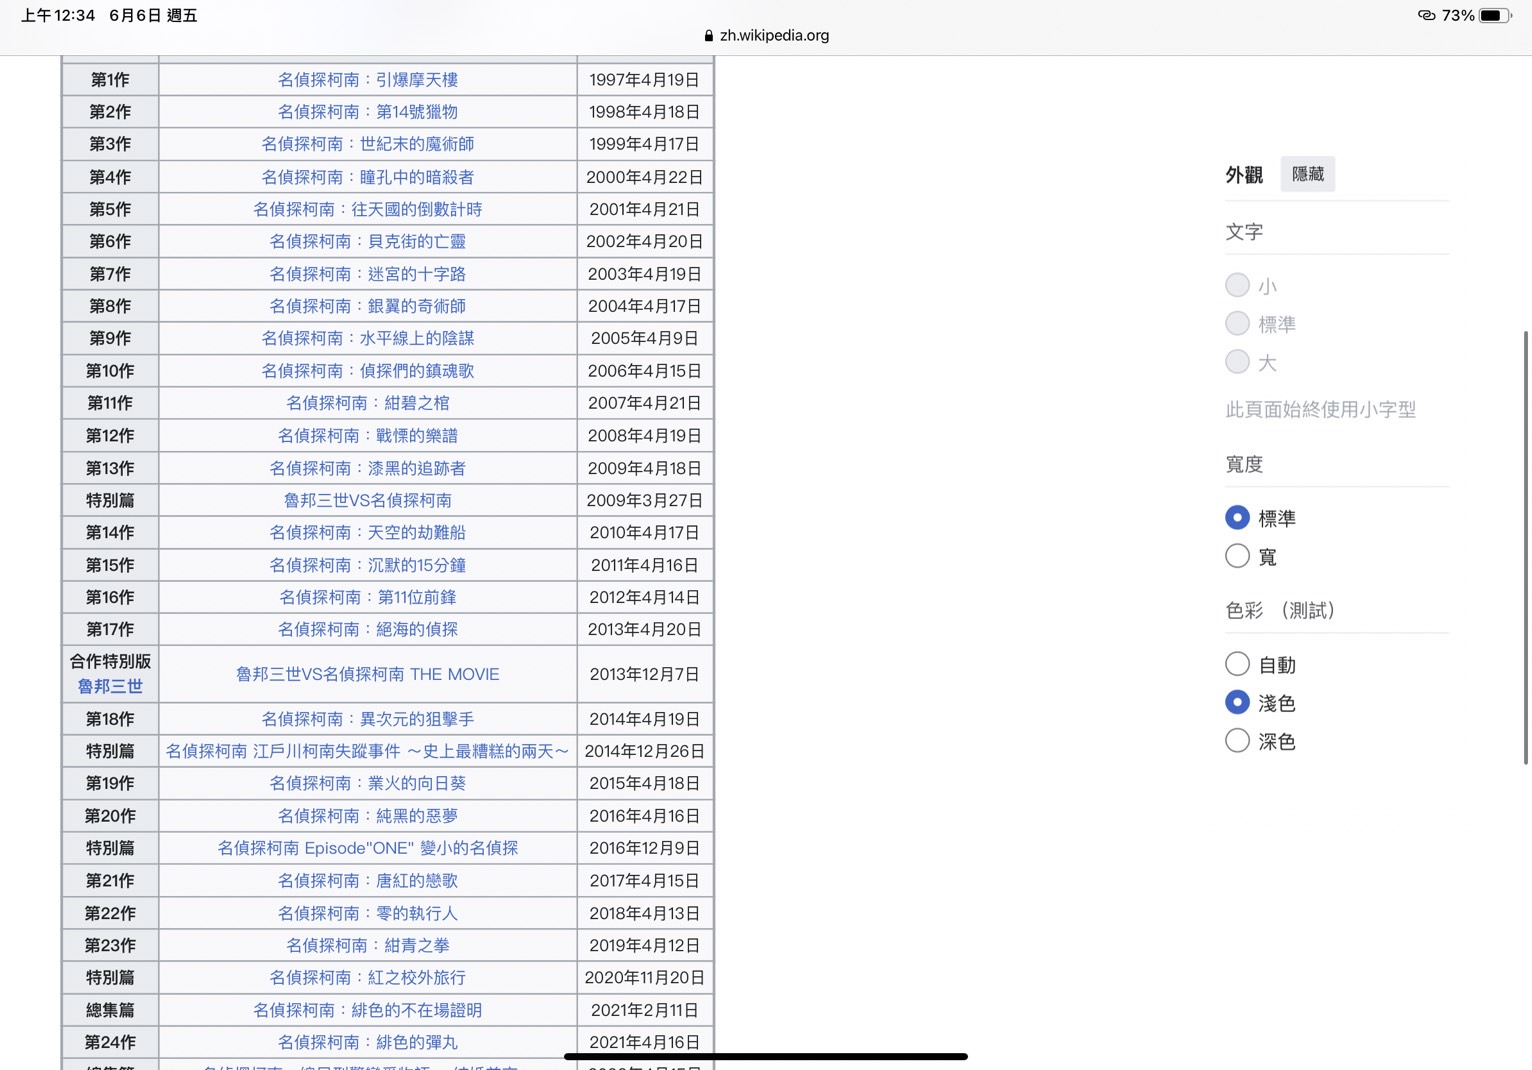The image size is (1532, 1070).
Task: Open 名偵探柯南：貝克街的亡靈 link
Action: (368, 241)
